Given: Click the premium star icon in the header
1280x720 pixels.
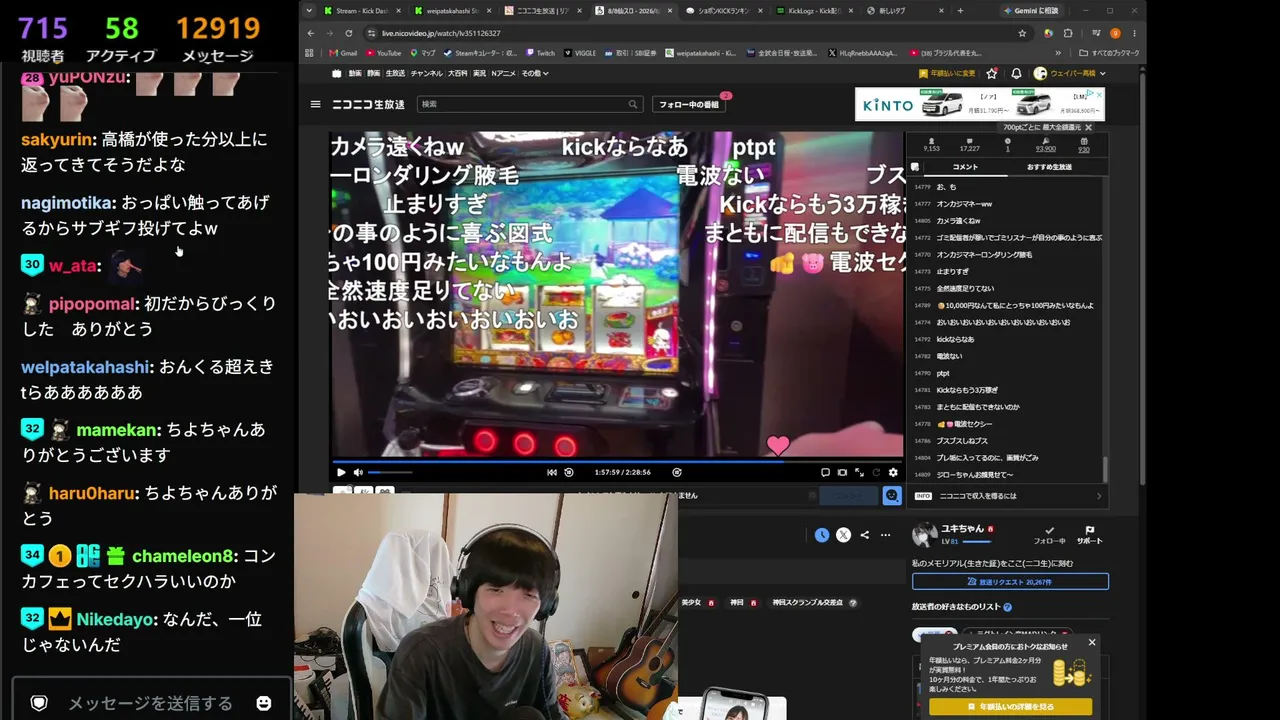Looking at the screenshot, I should pos(992,73).
